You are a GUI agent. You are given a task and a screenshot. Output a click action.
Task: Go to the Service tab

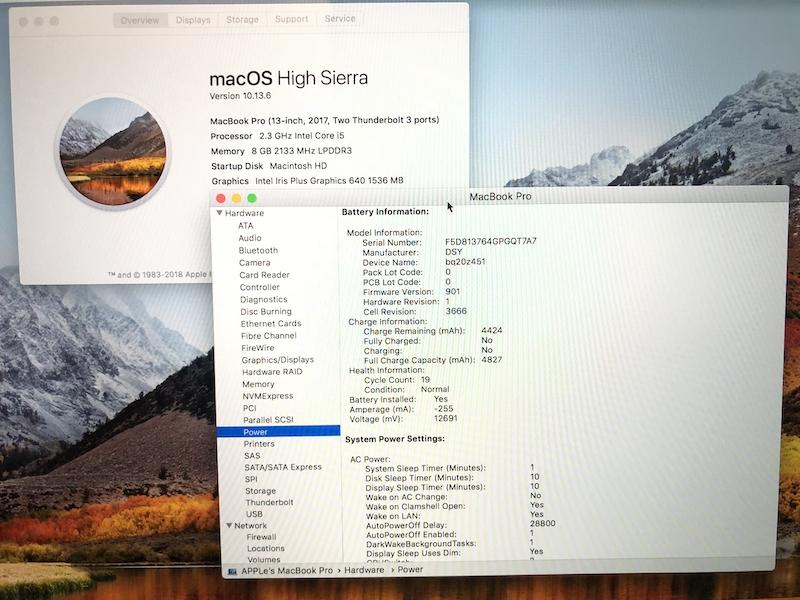(339, 19)
